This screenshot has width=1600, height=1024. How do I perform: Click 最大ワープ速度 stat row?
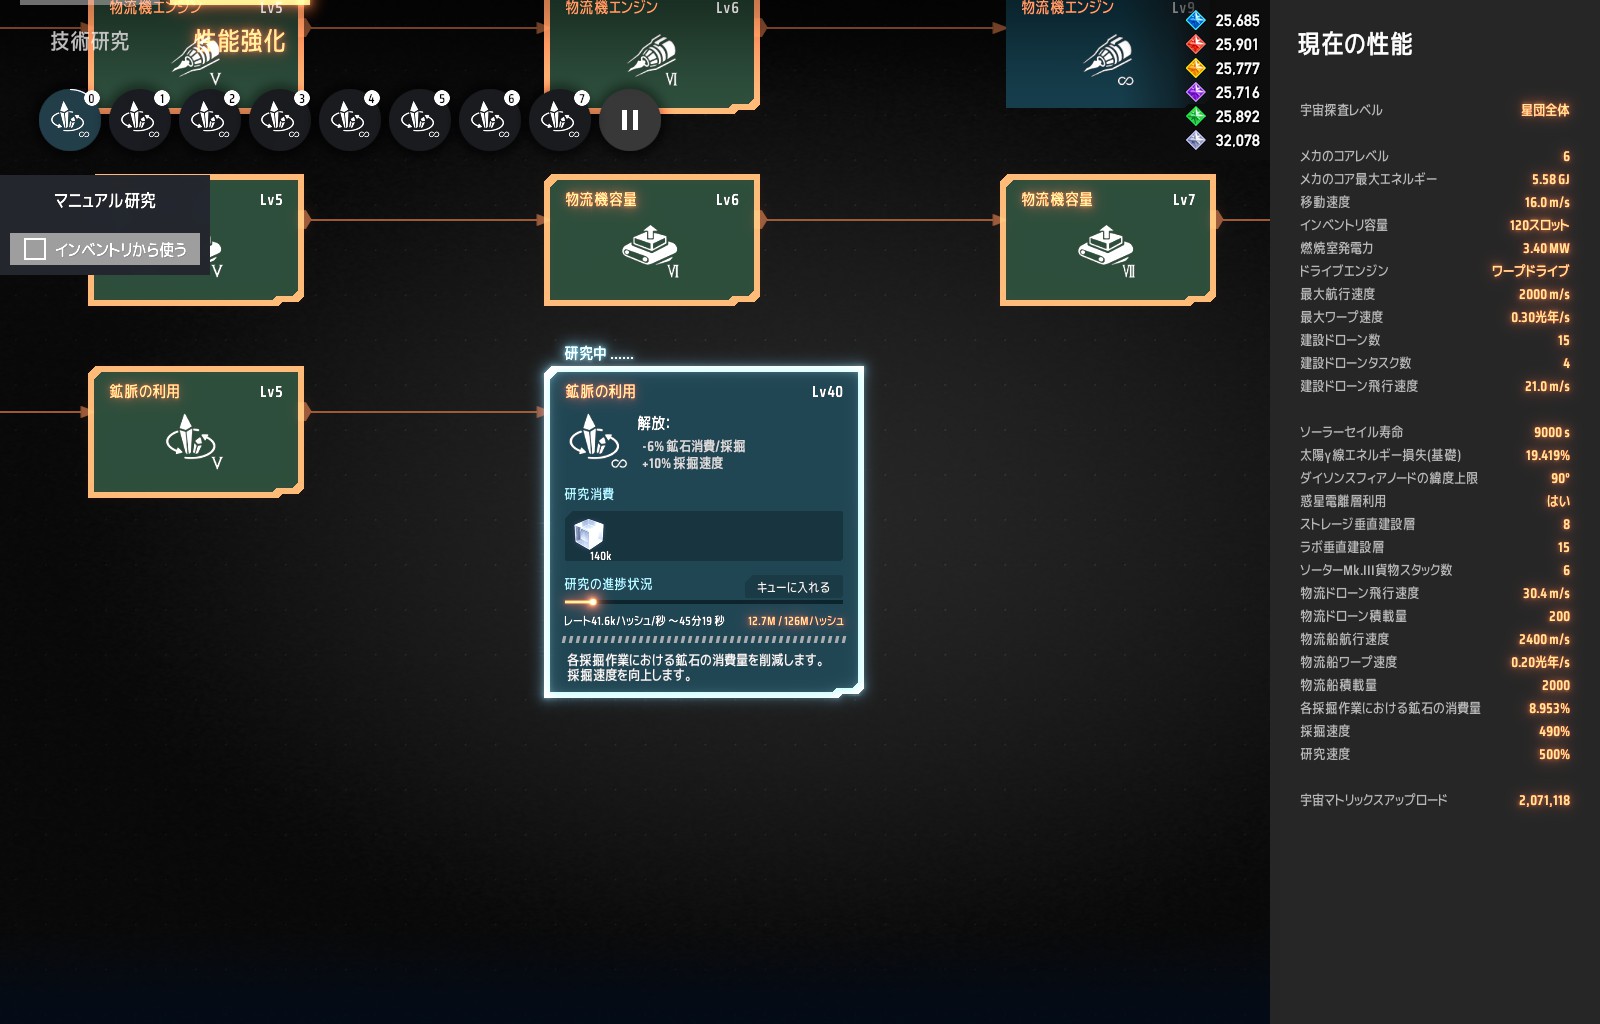tap(1435, 317)
